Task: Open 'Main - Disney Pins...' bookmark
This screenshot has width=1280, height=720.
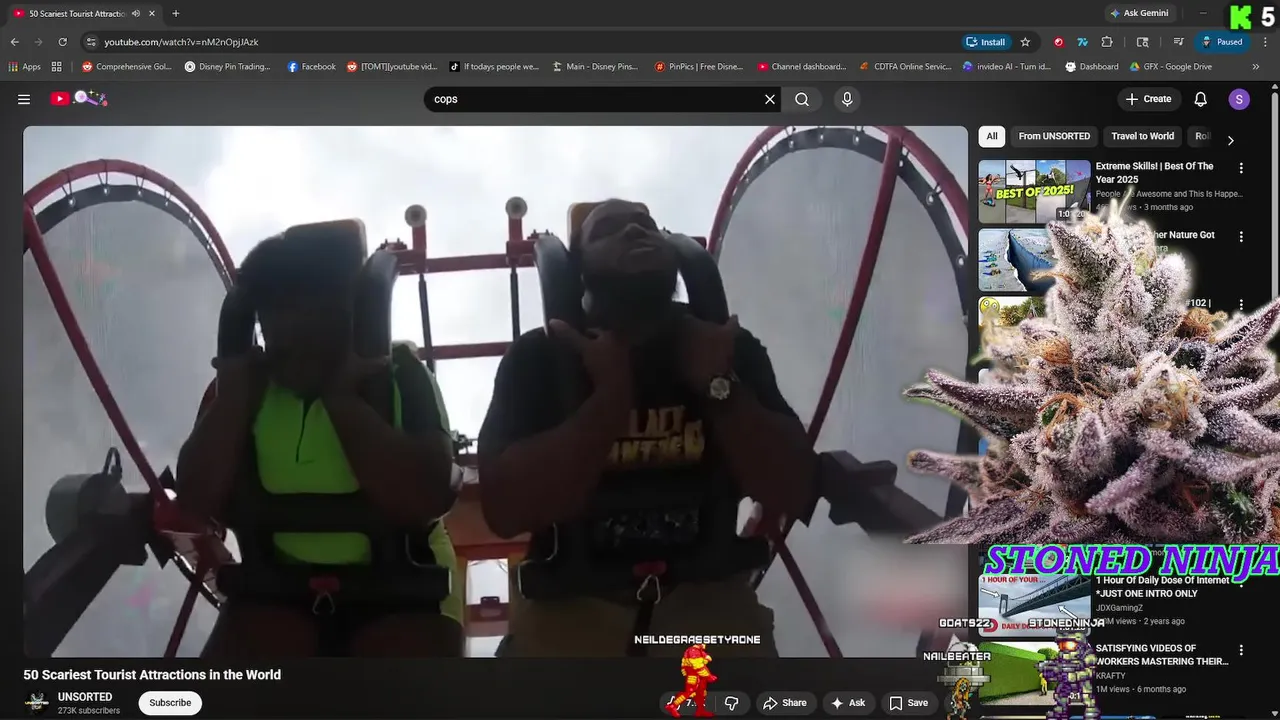Action: [x=594, y=67]
